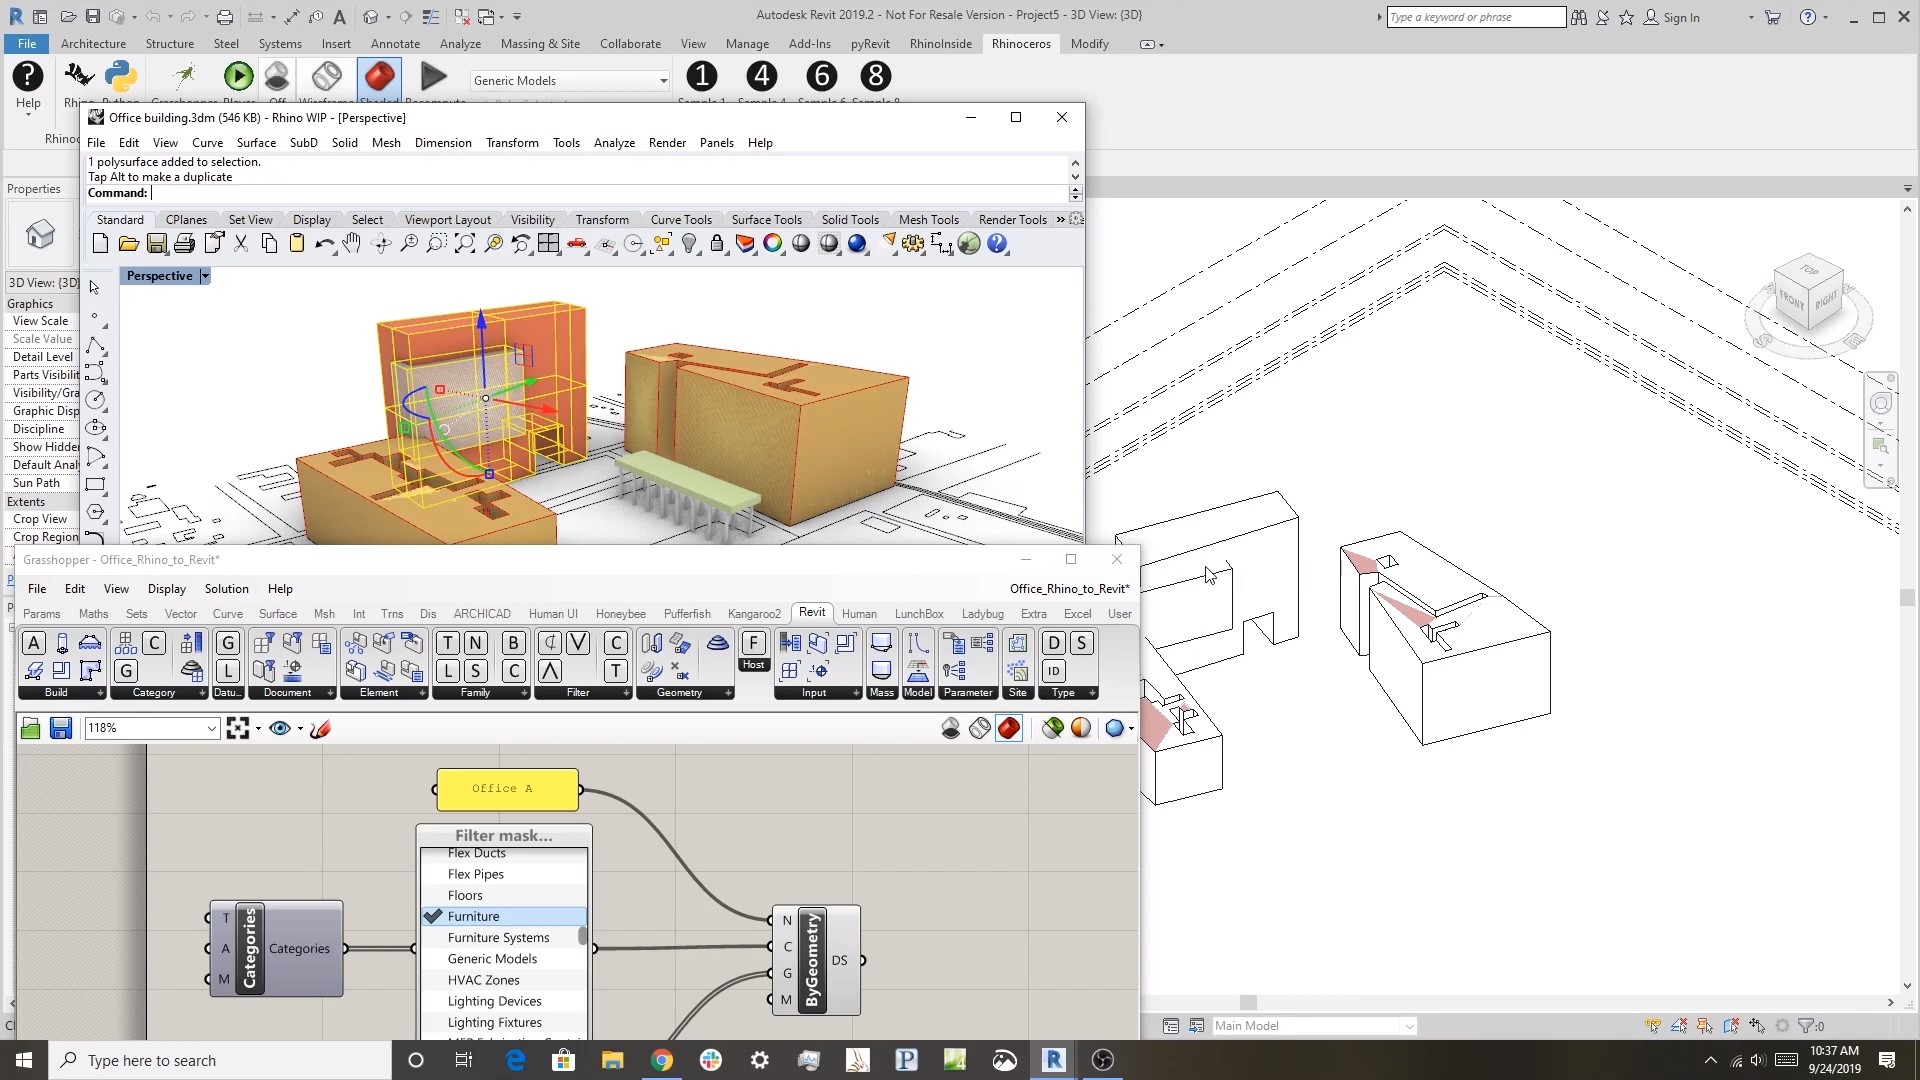The image size is (1920, 1080).
Task: Toggle selected-only preview in Grasshopper
Action: [1052, 729]
